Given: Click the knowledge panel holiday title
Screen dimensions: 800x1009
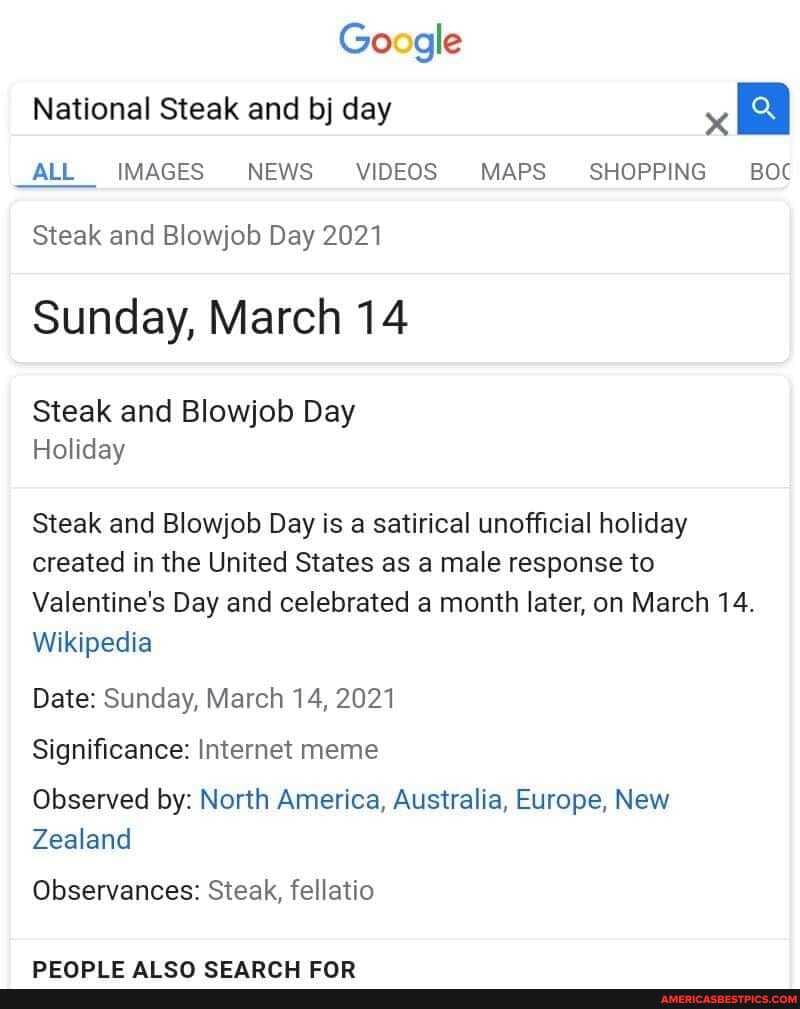Looking at the screenshot, I should pyautogui.click(x=193, y=411).
